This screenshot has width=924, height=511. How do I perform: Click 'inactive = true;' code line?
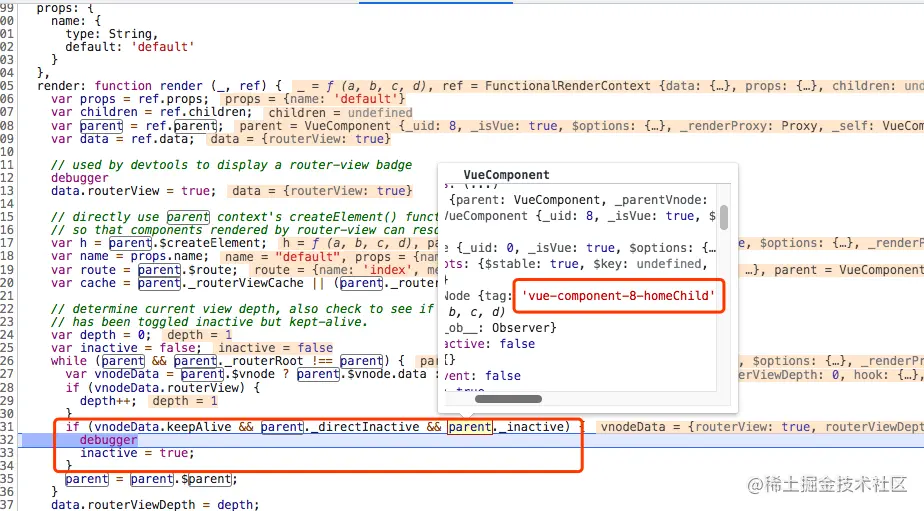(x=137, y=453)
